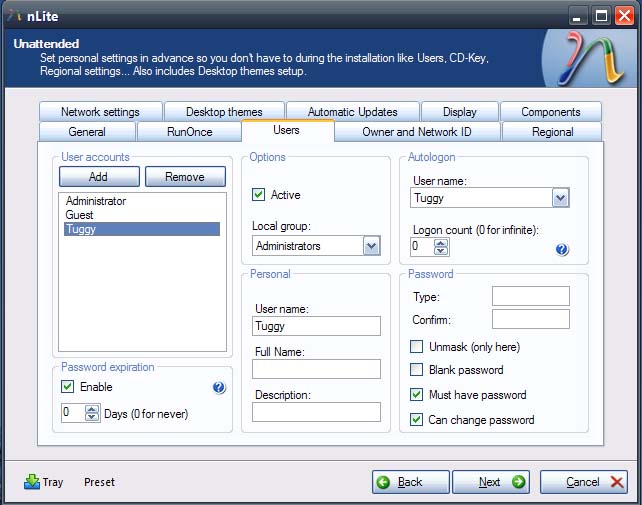Increase expiration Days spinner up arrow
Viewport: 642px width, 505px height.
coord(92,409)
